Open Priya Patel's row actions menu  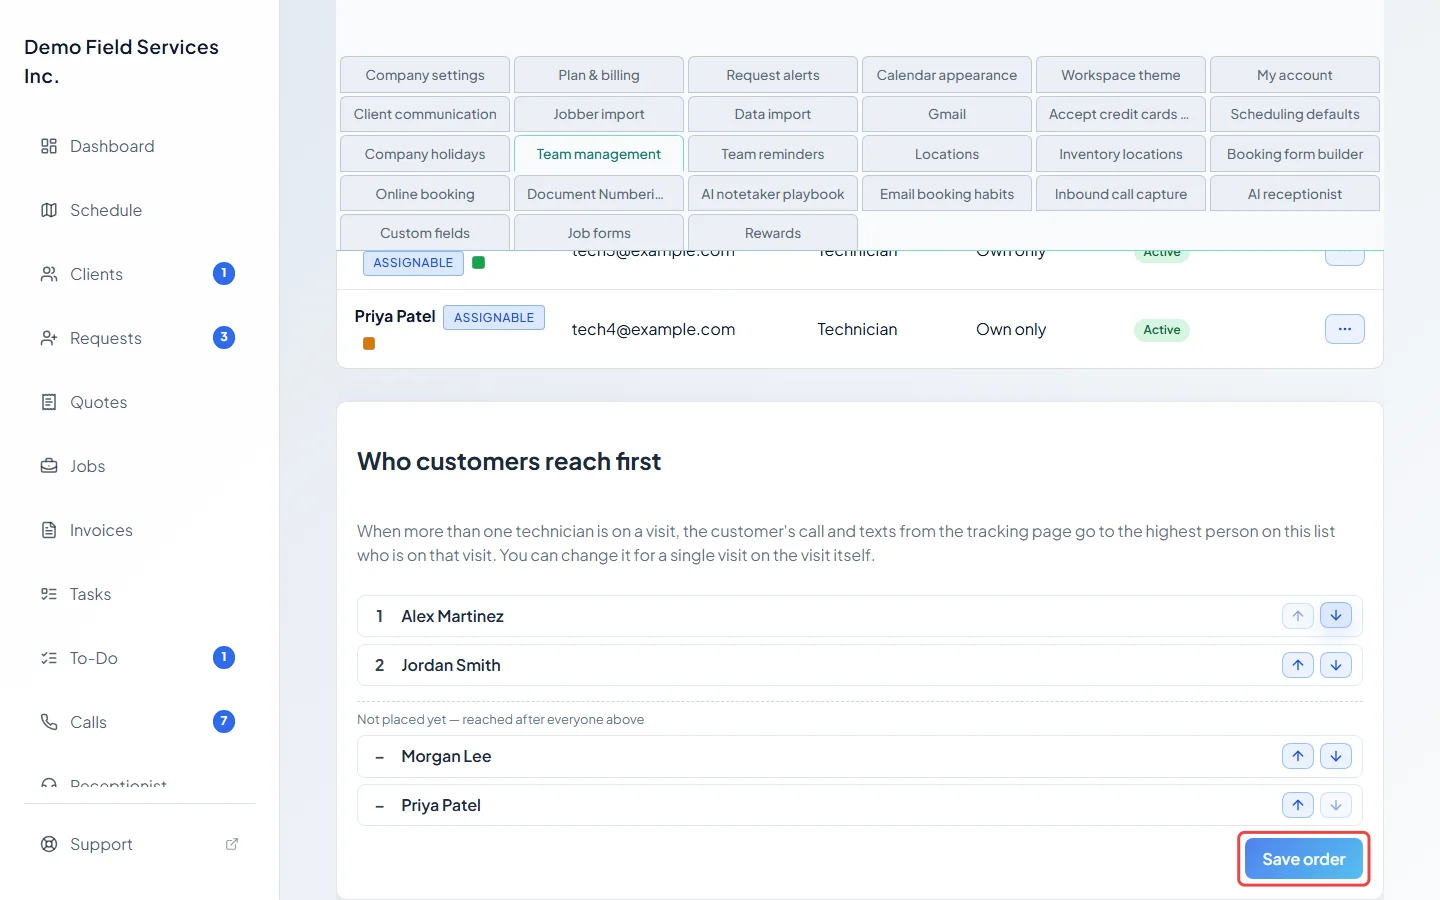click(1345, 329)
